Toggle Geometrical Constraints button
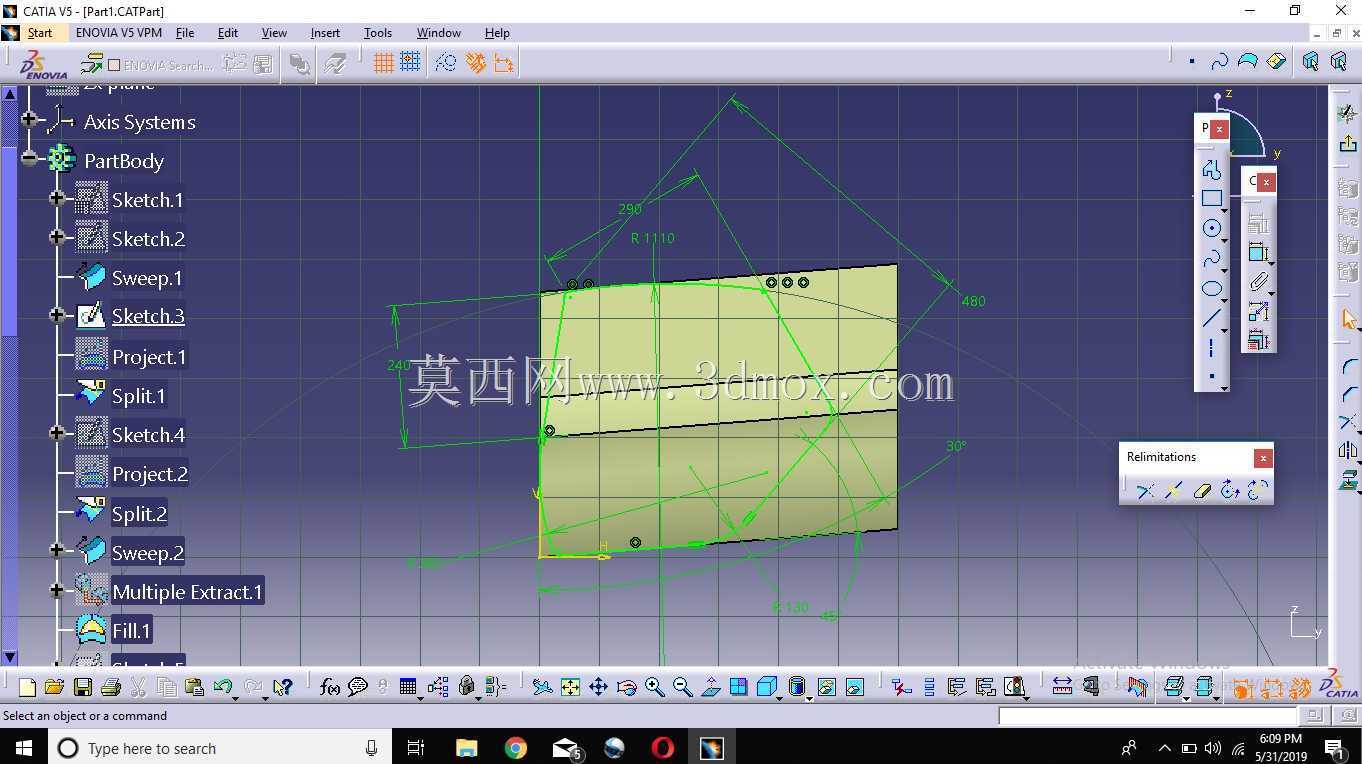1362x764 pixels. [x=475, y=63]
